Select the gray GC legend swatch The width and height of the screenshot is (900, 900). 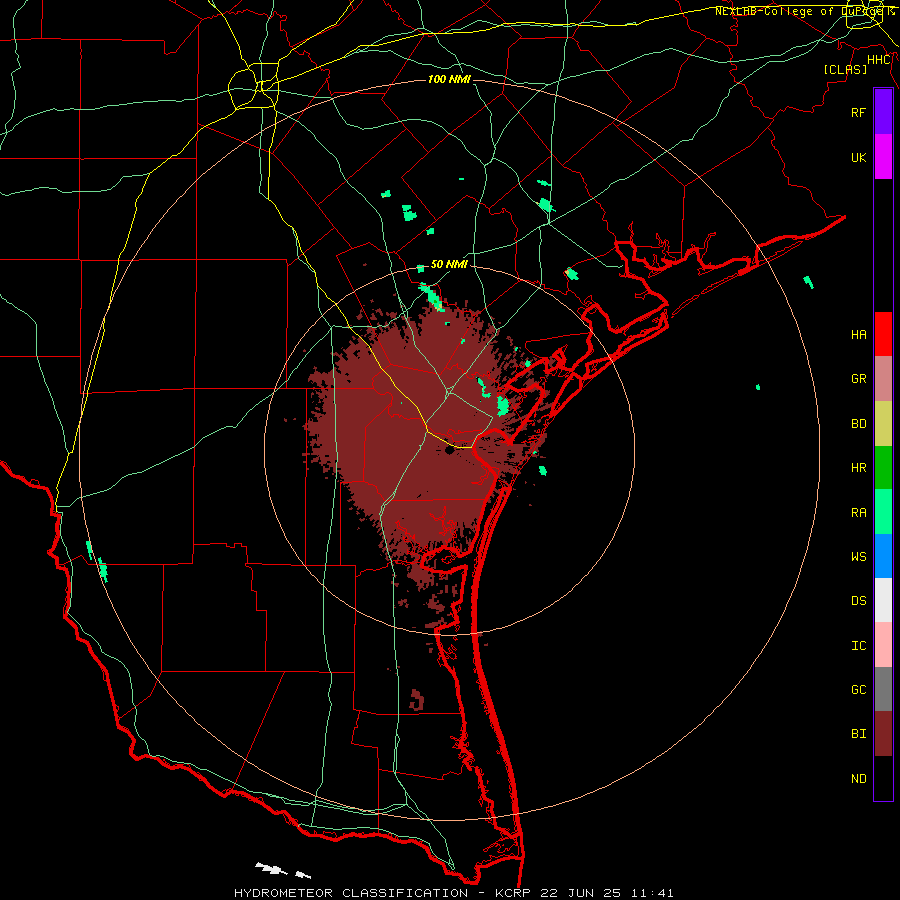883,689
